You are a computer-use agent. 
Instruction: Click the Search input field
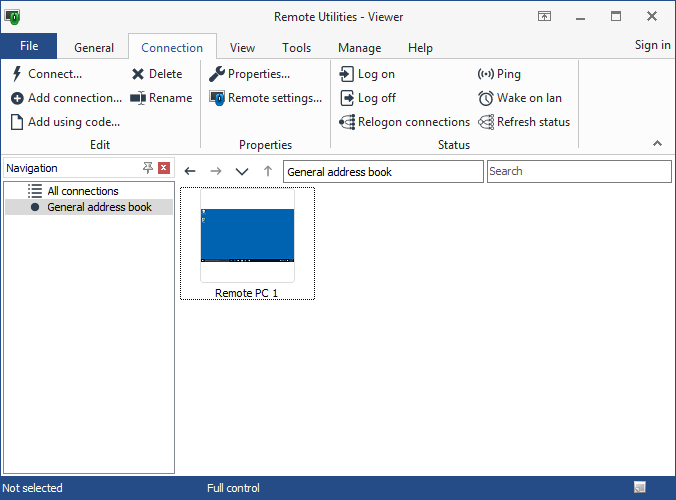pos(579,172)
